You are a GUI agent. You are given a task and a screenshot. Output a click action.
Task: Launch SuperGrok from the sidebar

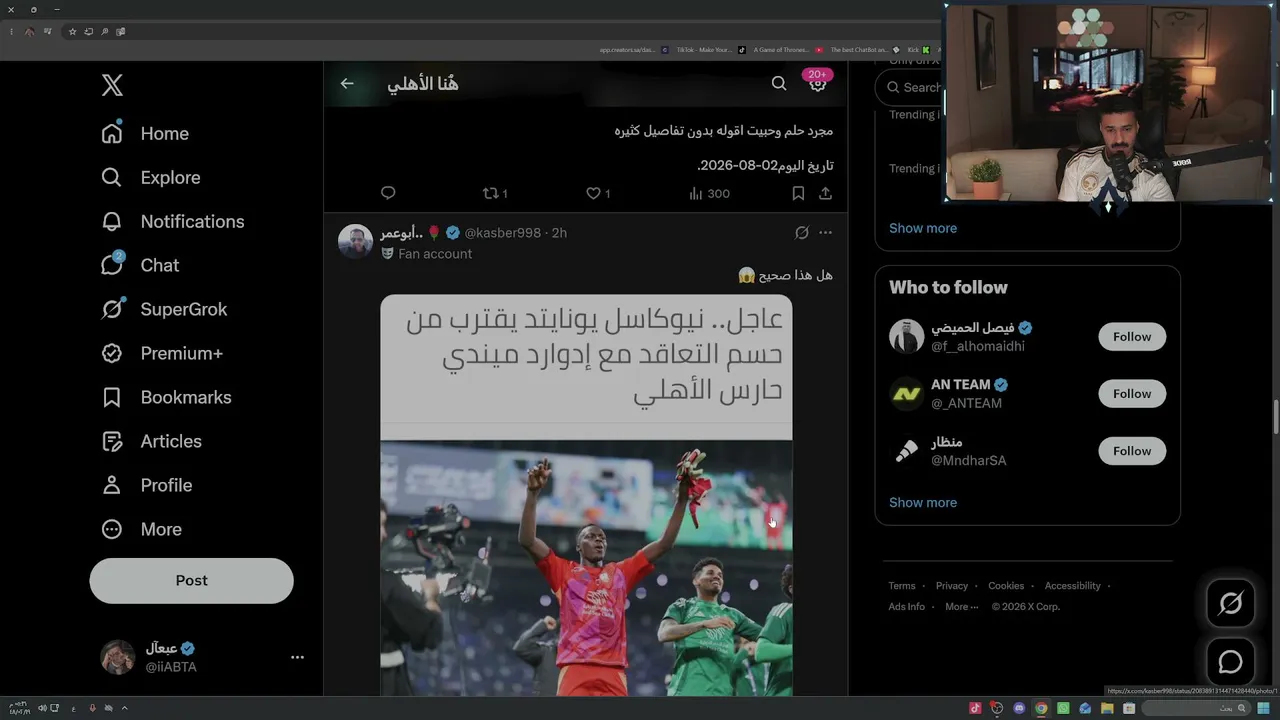pyautogui.click(x=164, y=309)
